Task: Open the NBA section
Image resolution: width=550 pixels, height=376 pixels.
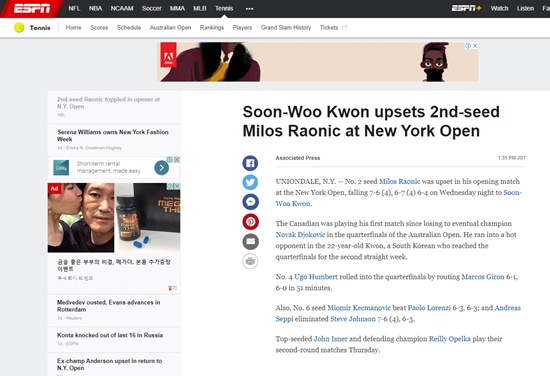Action: 95,8
